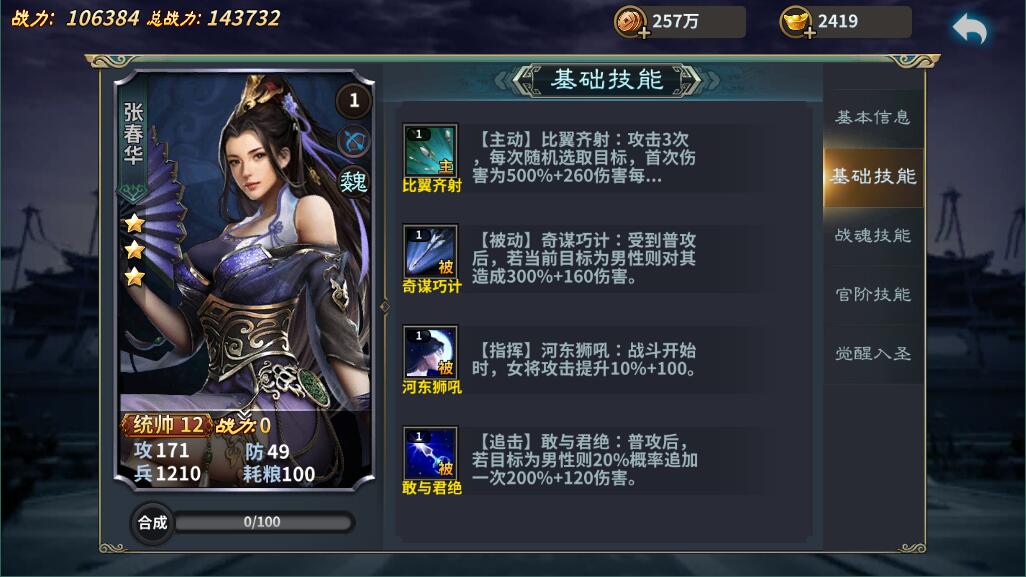Image resolution: width=1026 pixels, height=577 pixels.
Task: Open the 战魂技能 tab
Action: pos(873,236)
